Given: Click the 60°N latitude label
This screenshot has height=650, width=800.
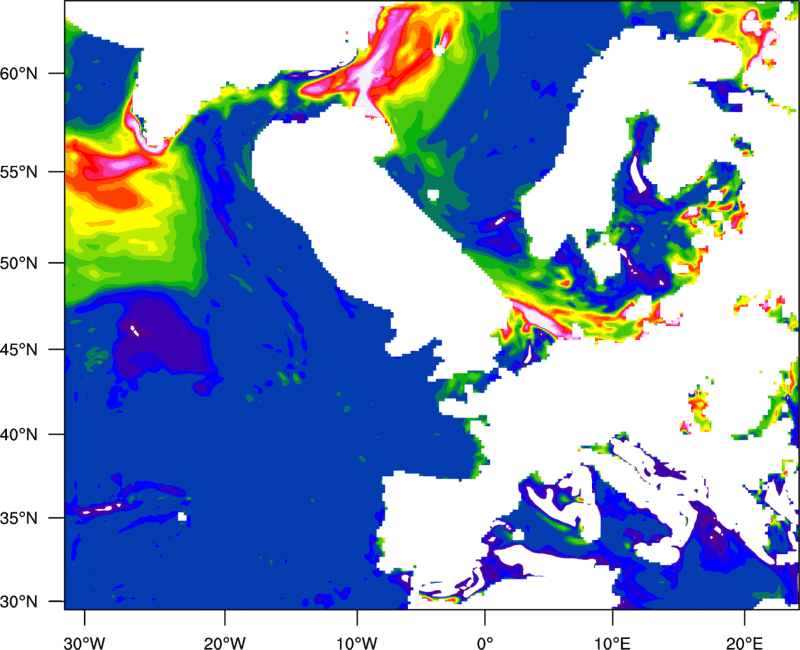Looking at the screenshot, I should click(19, 73).
